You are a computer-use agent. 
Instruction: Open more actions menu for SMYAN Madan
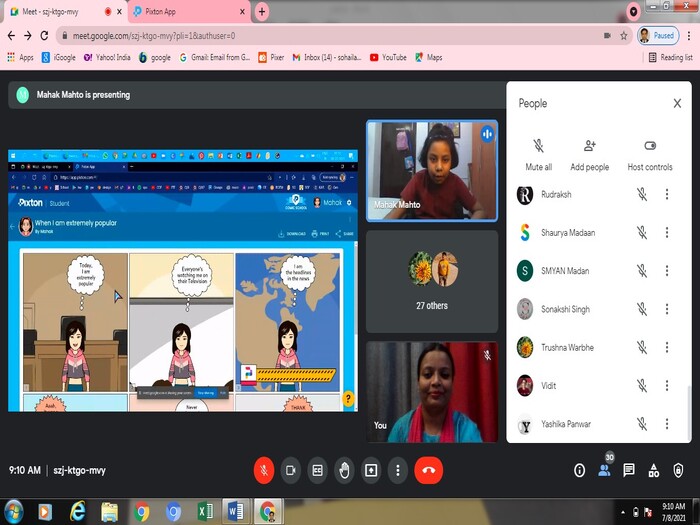pos(667,271)
